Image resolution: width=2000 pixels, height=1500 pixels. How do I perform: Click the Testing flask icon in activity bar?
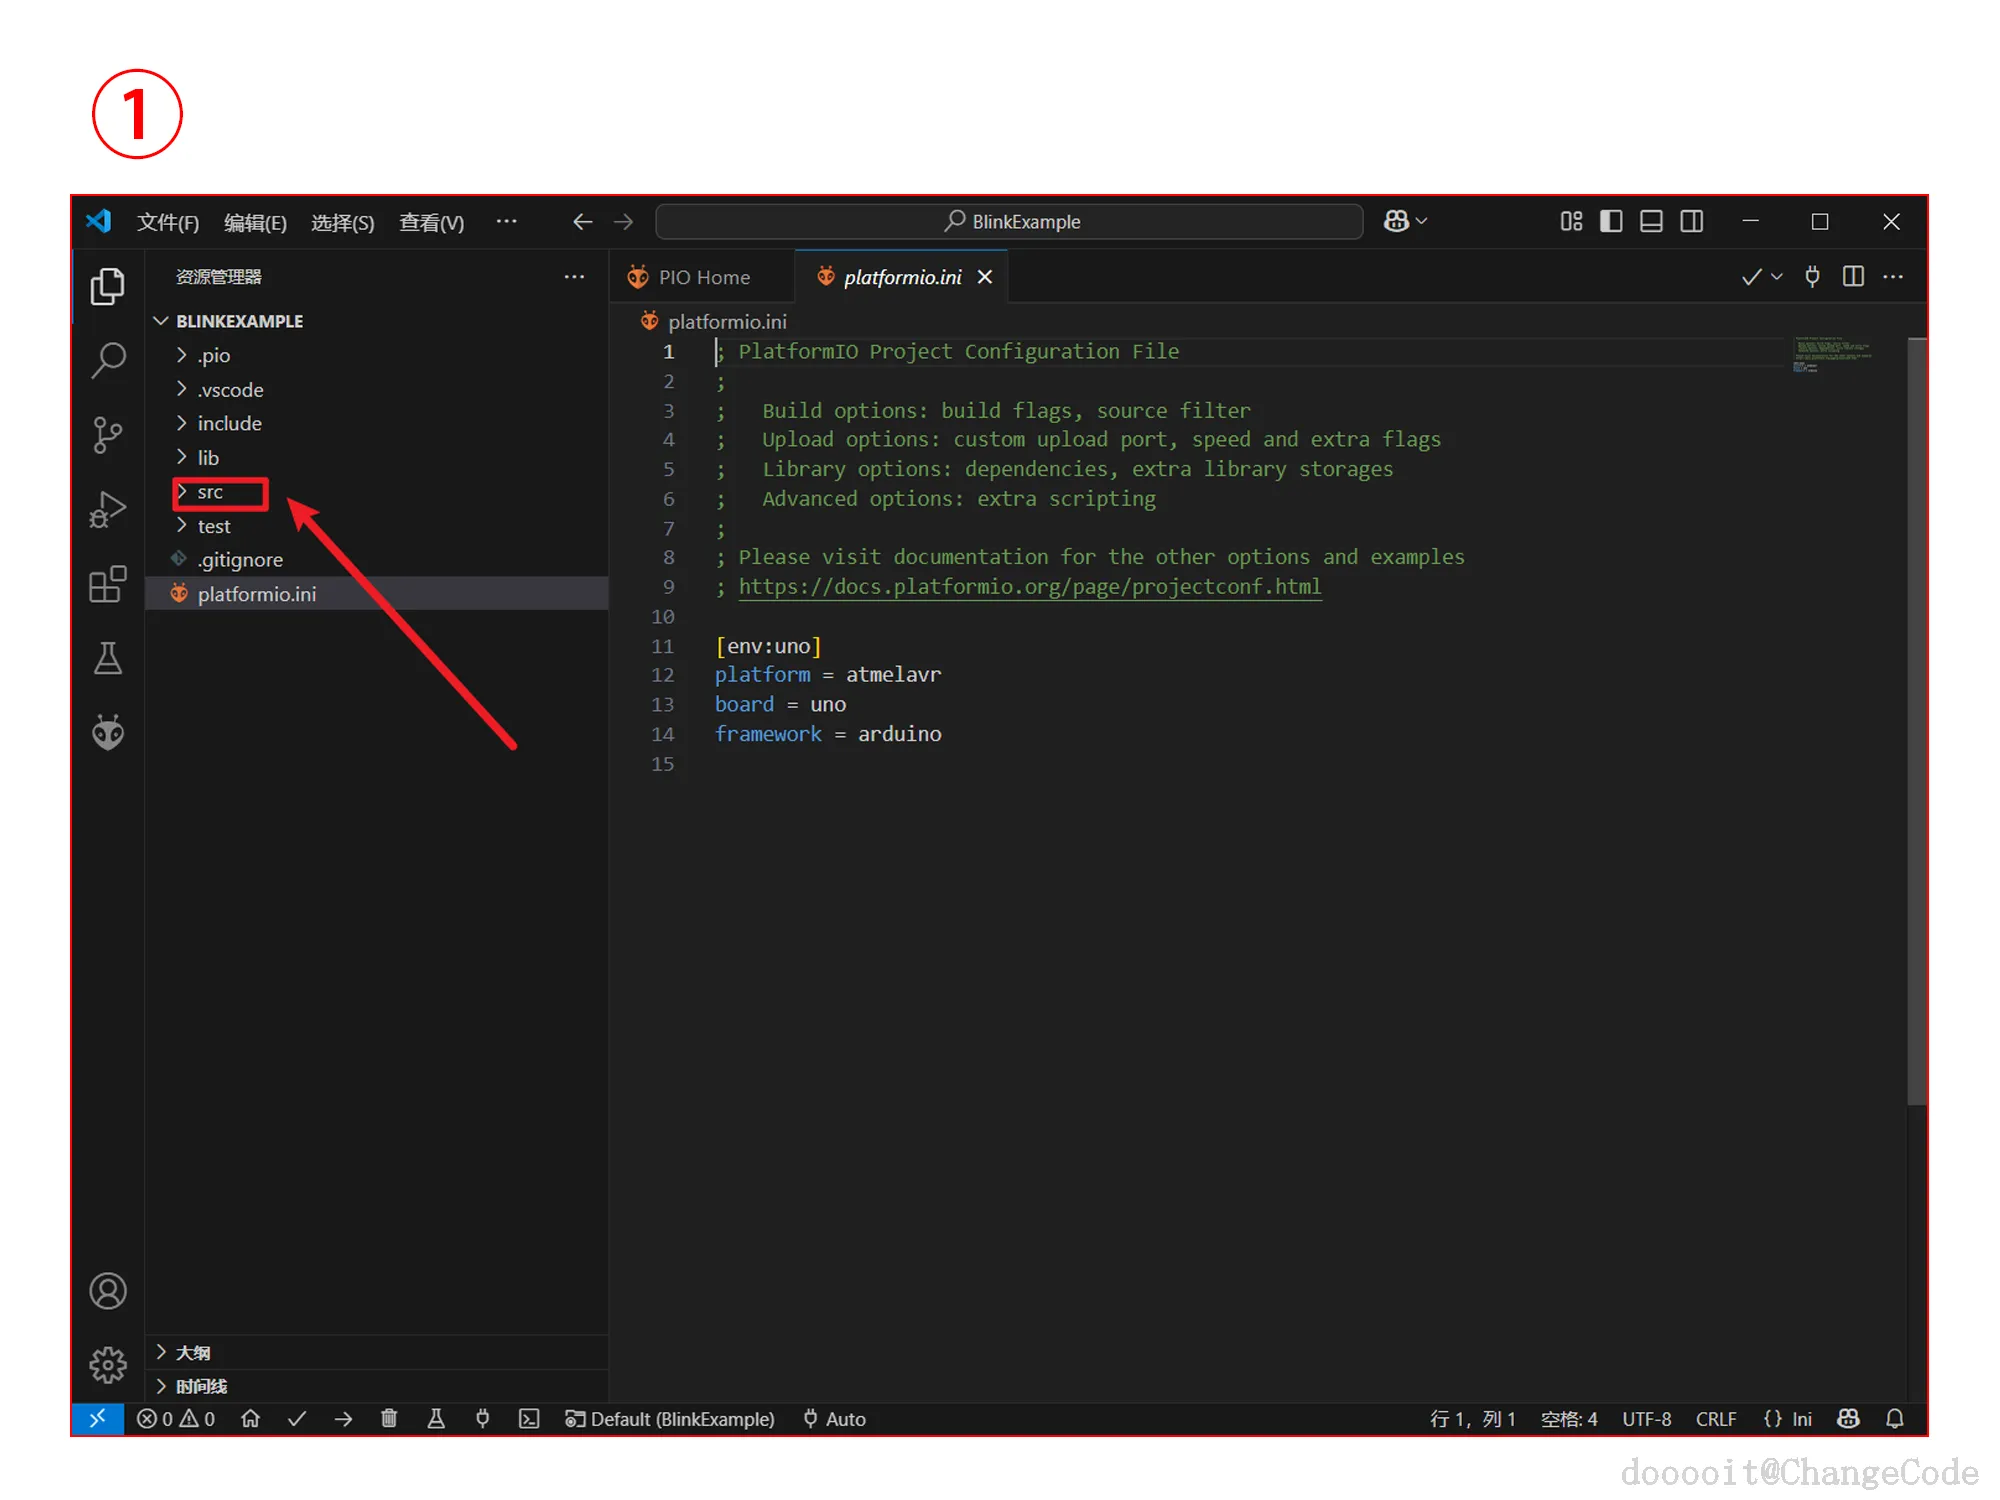click(x=108, y=658)
